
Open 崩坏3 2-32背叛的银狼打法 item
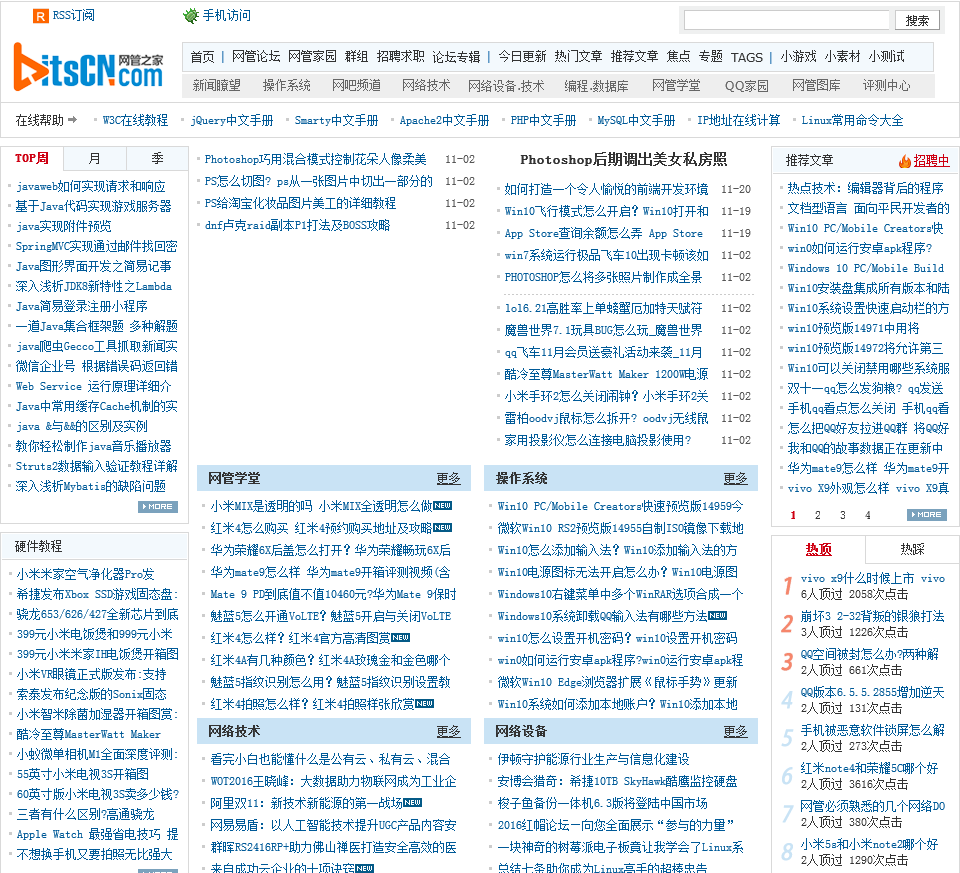872,616
